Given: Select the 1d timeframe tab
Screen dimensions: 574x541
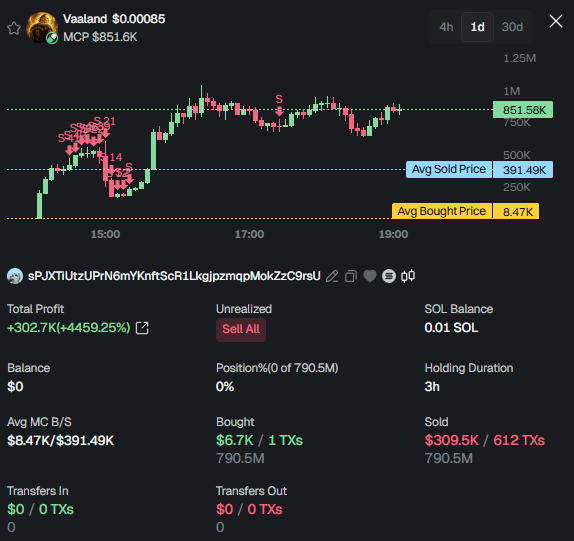Looking at the screenshot, I should [x=477, y=27].
